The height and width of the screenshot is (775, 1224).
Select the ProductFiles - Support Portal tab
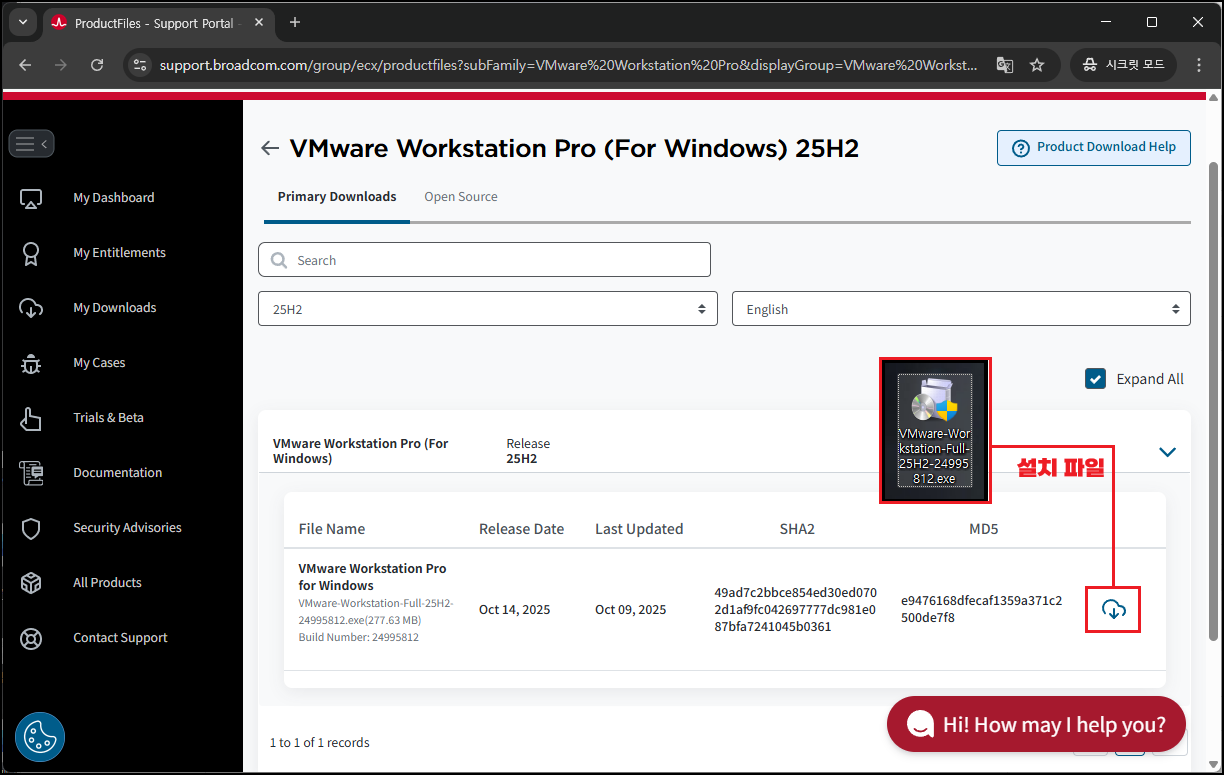[158, 22]
